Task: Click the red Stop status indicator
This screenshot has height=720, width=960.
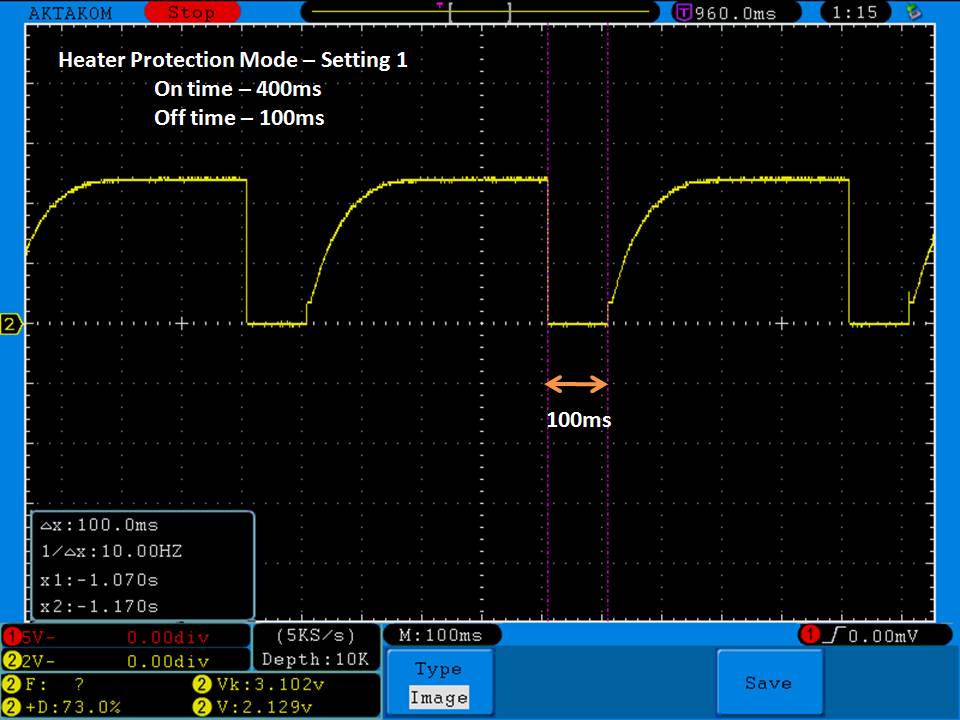Action: (x=191, y=13)
